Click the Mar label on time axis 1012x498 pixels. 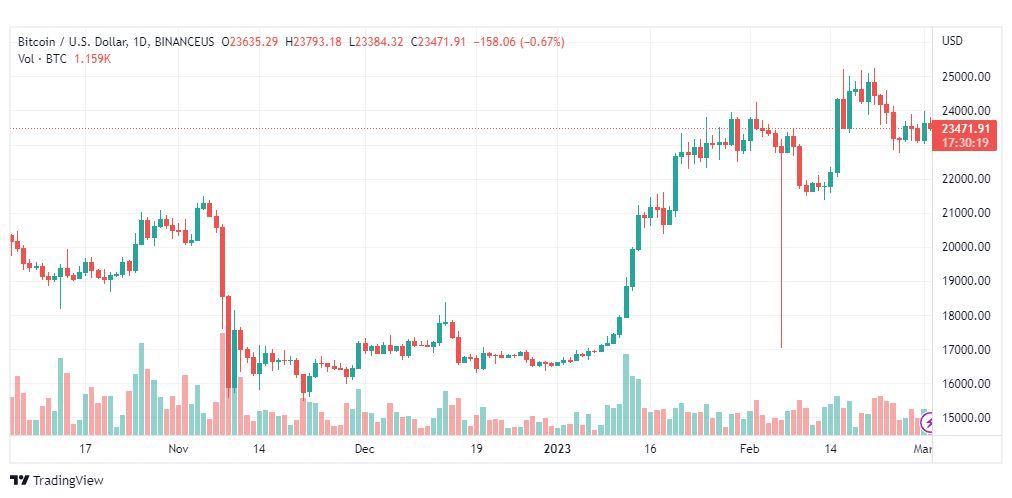point(924,449)
